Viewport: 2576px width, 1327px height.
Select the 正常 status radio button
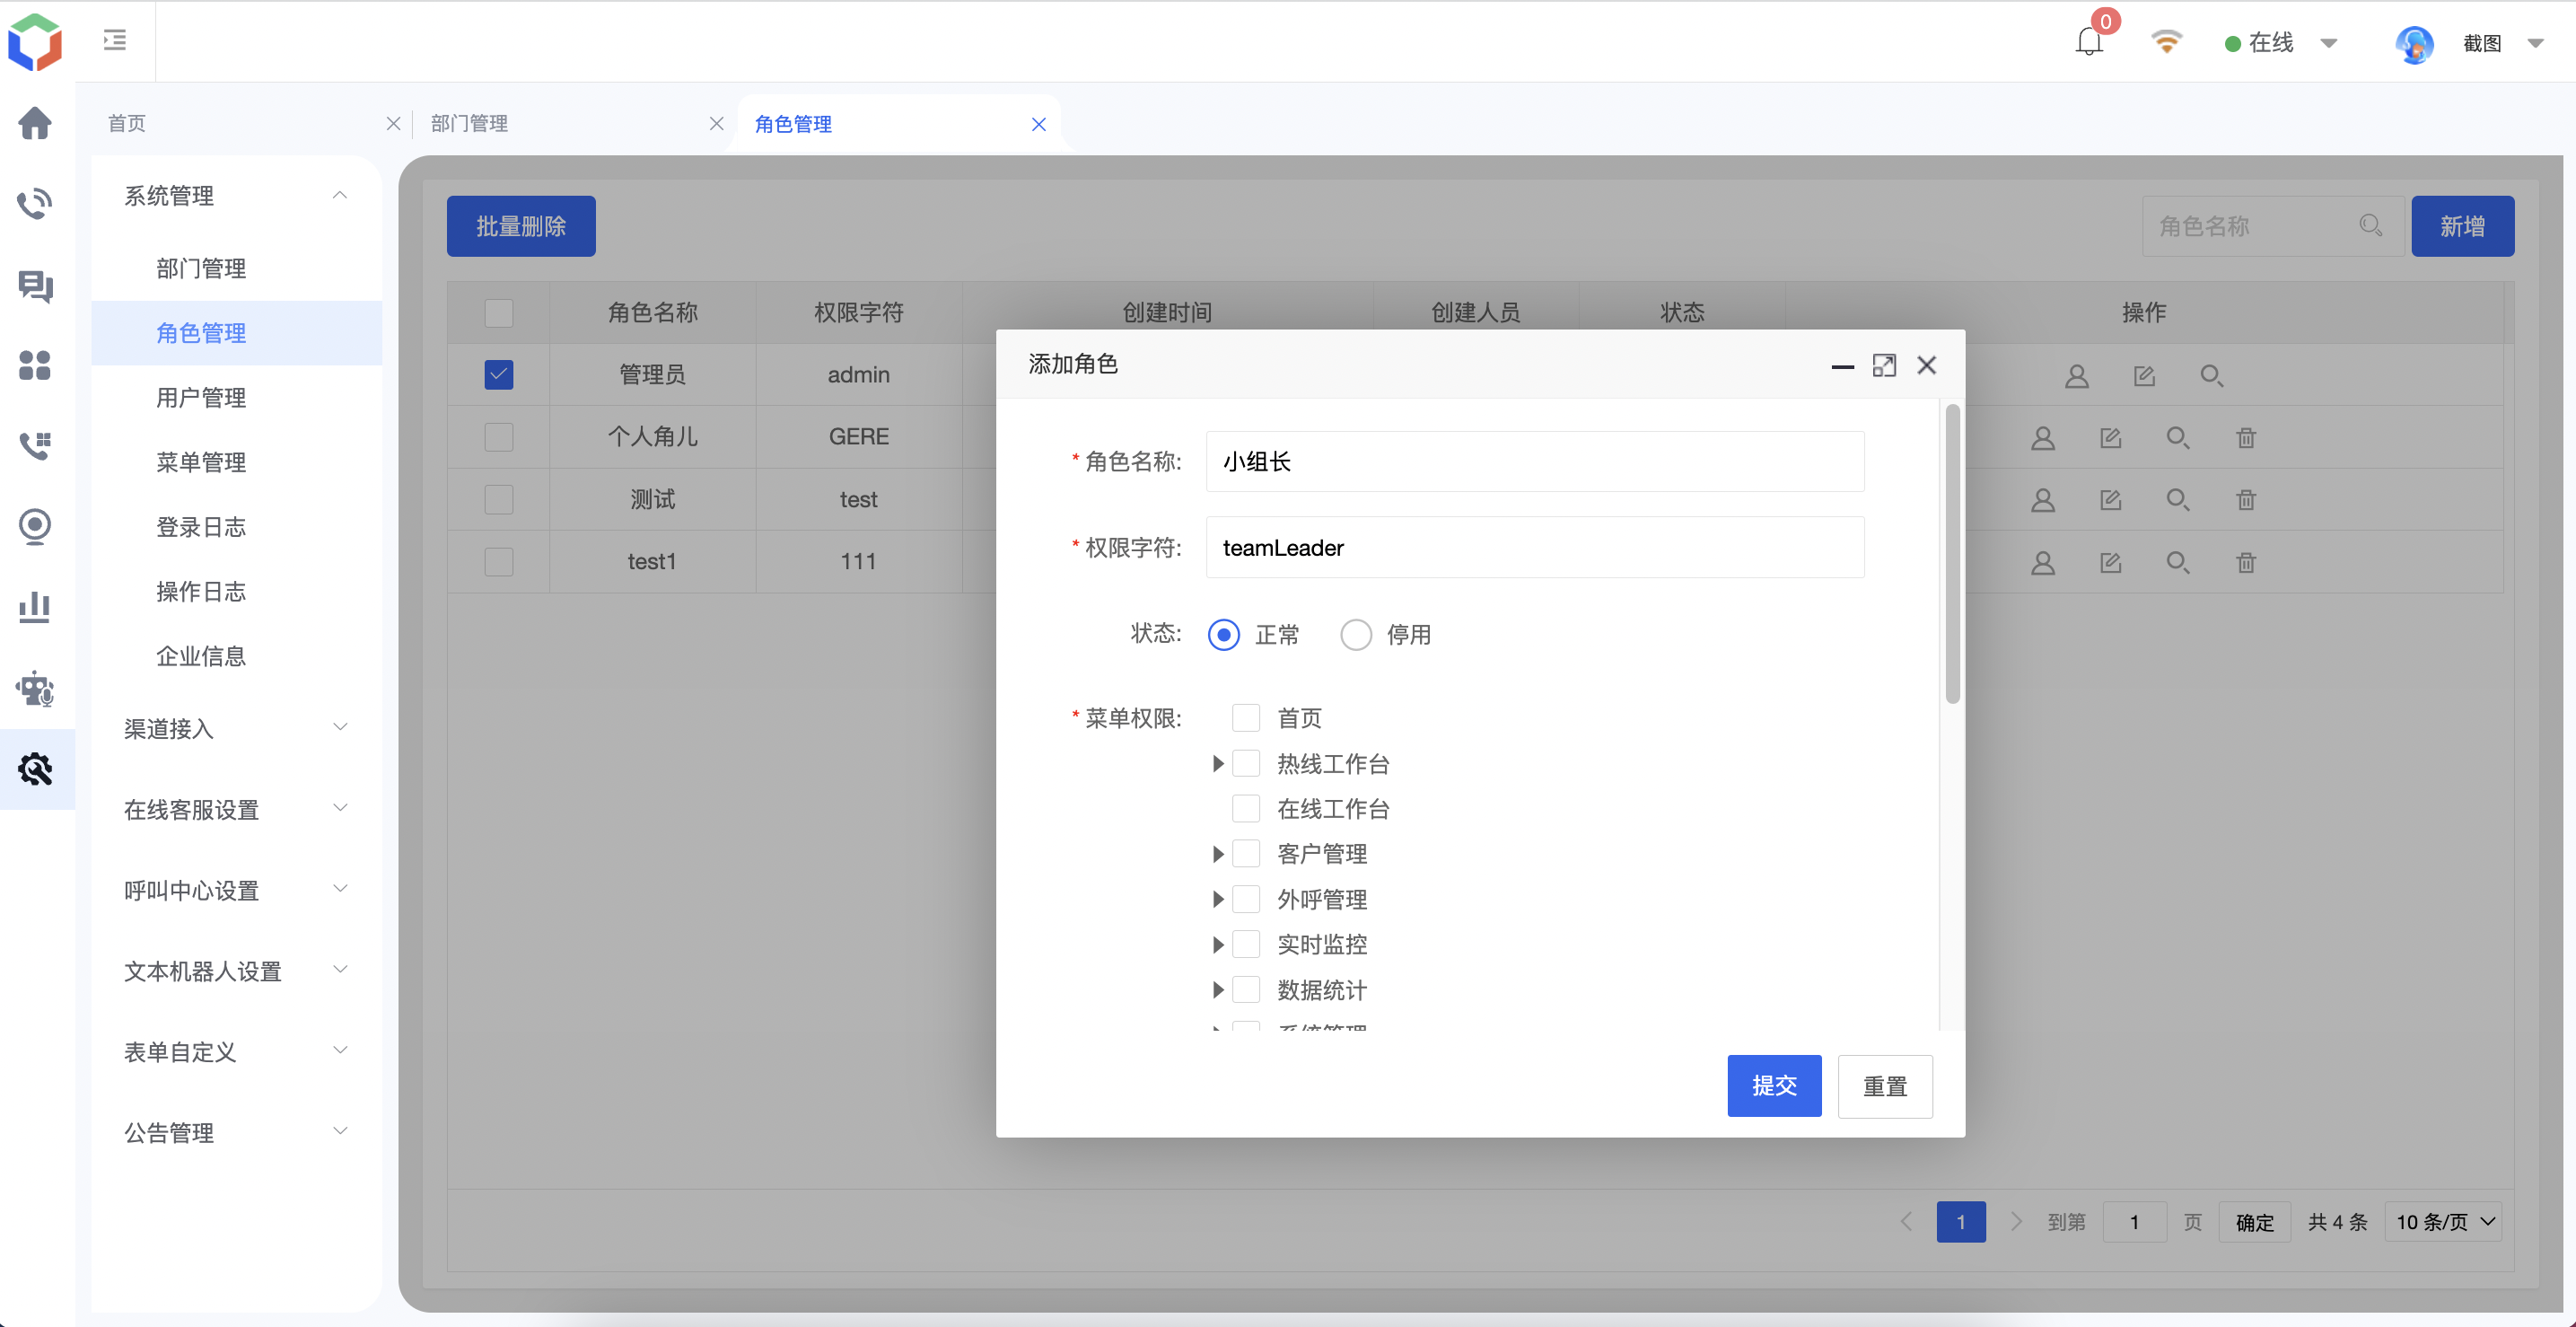point(1224,635)
